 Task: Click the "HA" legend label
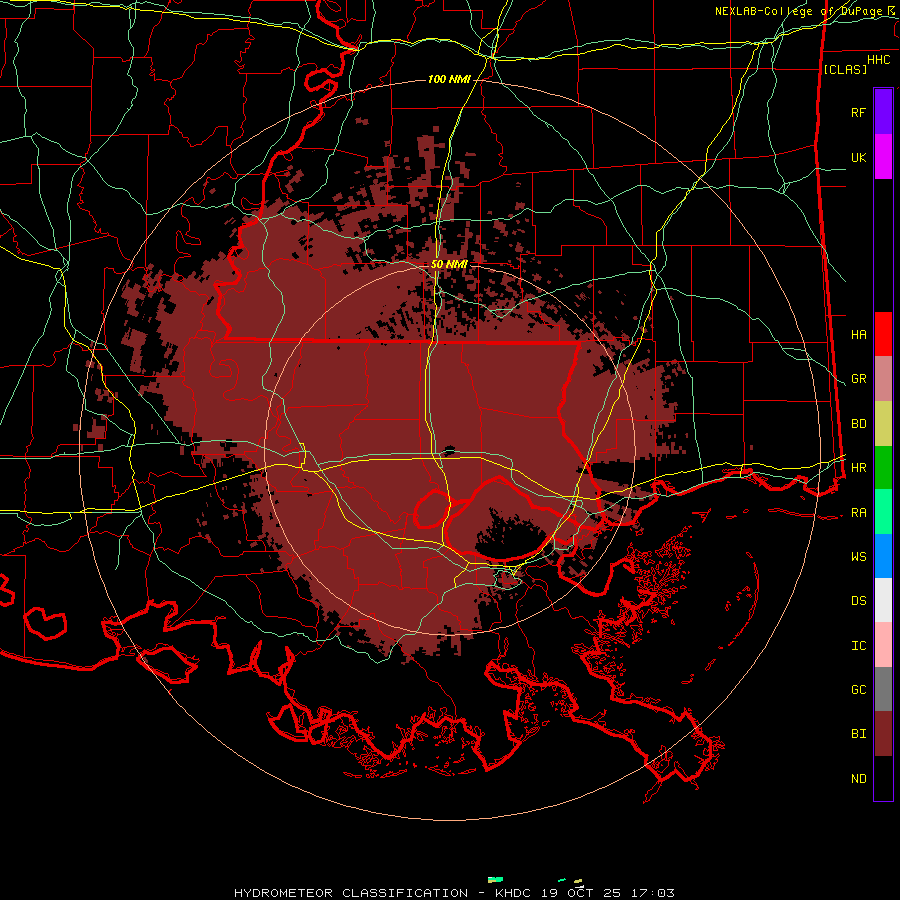[x=858, y=335]
